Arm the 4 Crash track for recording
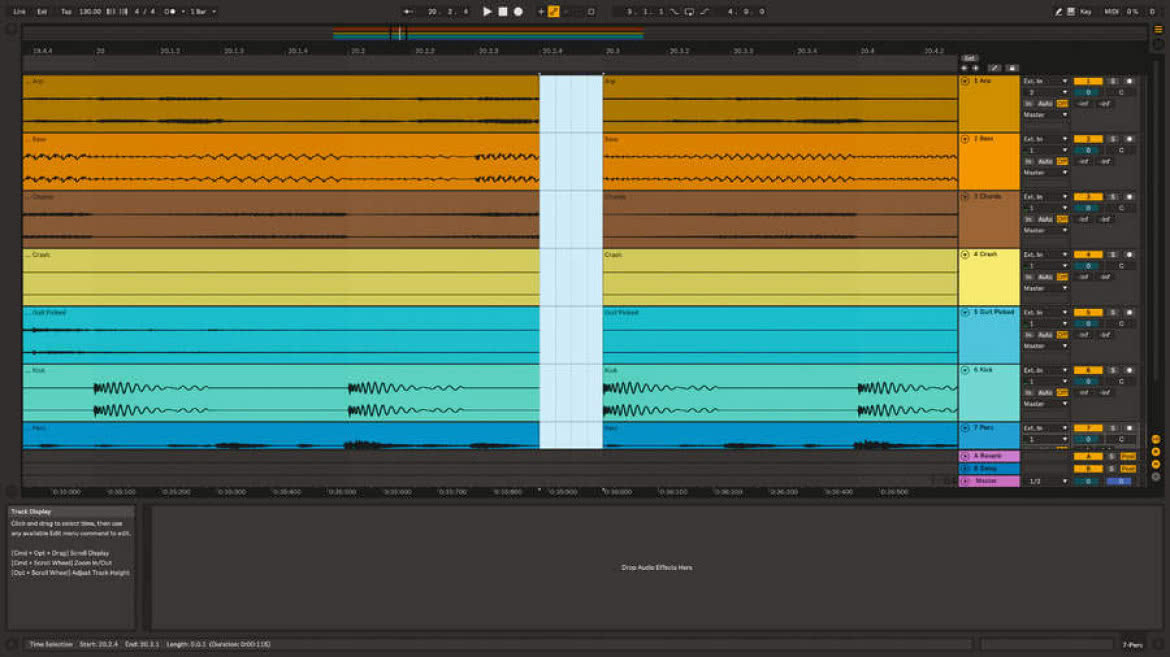 point(1129,255)
